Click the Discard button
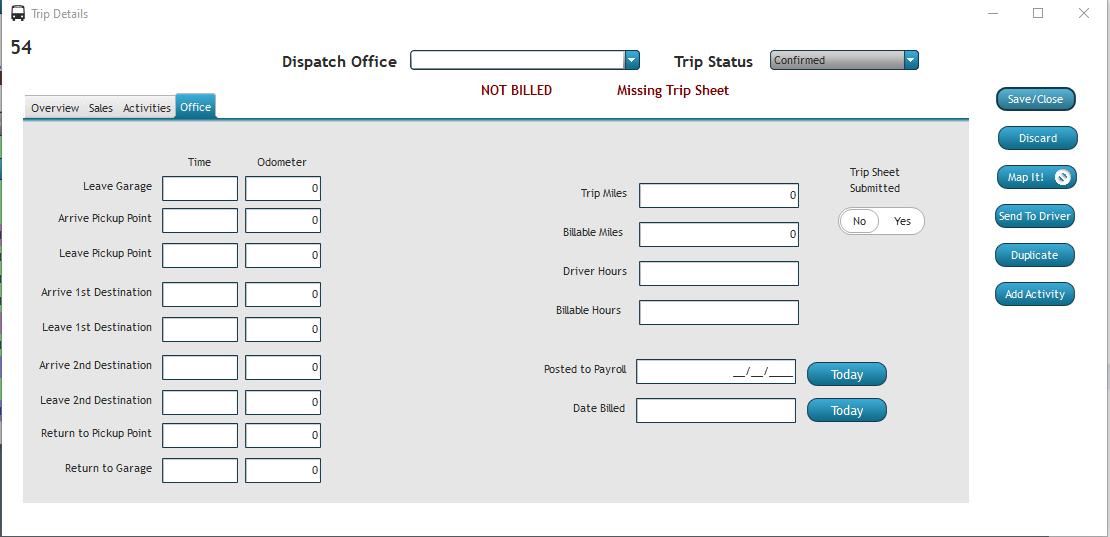Viewport: 1110px width, 537px height. (x=1037, y=138)
